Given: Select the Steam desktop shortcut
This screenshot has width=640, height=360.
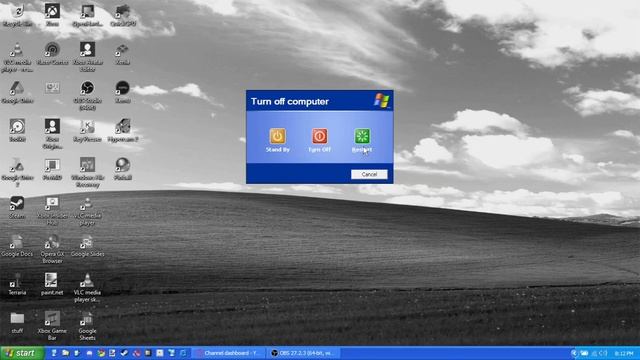Looking at the screenshot, I should [x=17, y=207].
